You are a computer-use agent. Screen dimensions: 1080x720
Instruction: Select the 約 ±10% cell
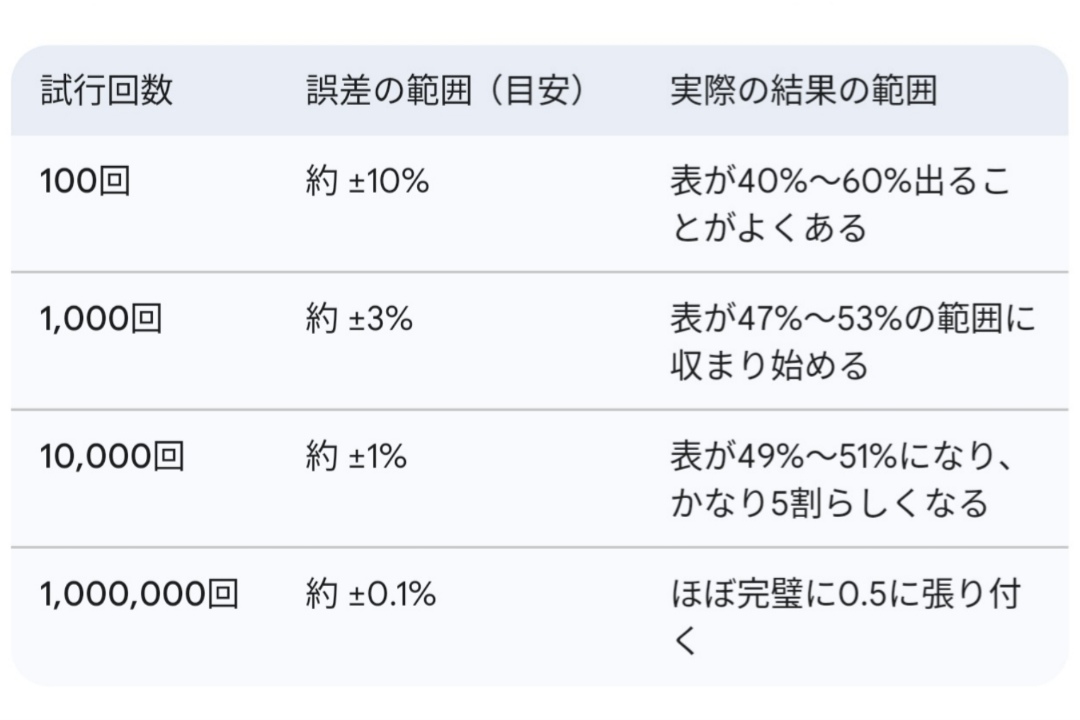(367, 182)
